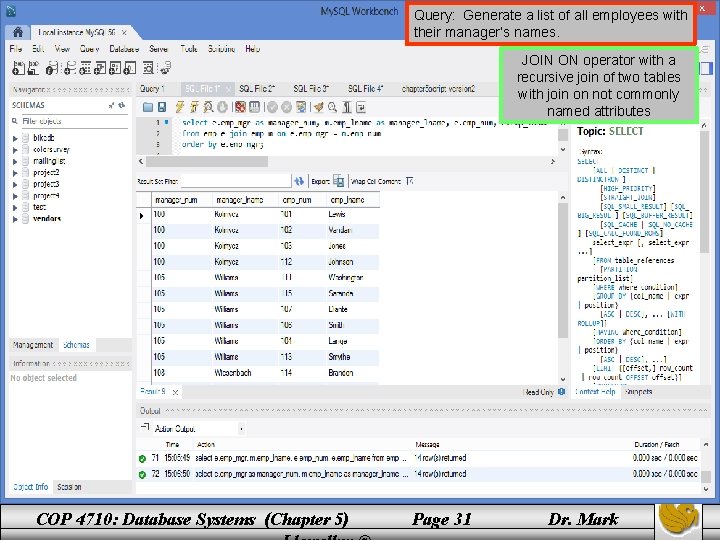Expand the bikedb schema
Screen dimensions: 720x540
click(15, 138)
